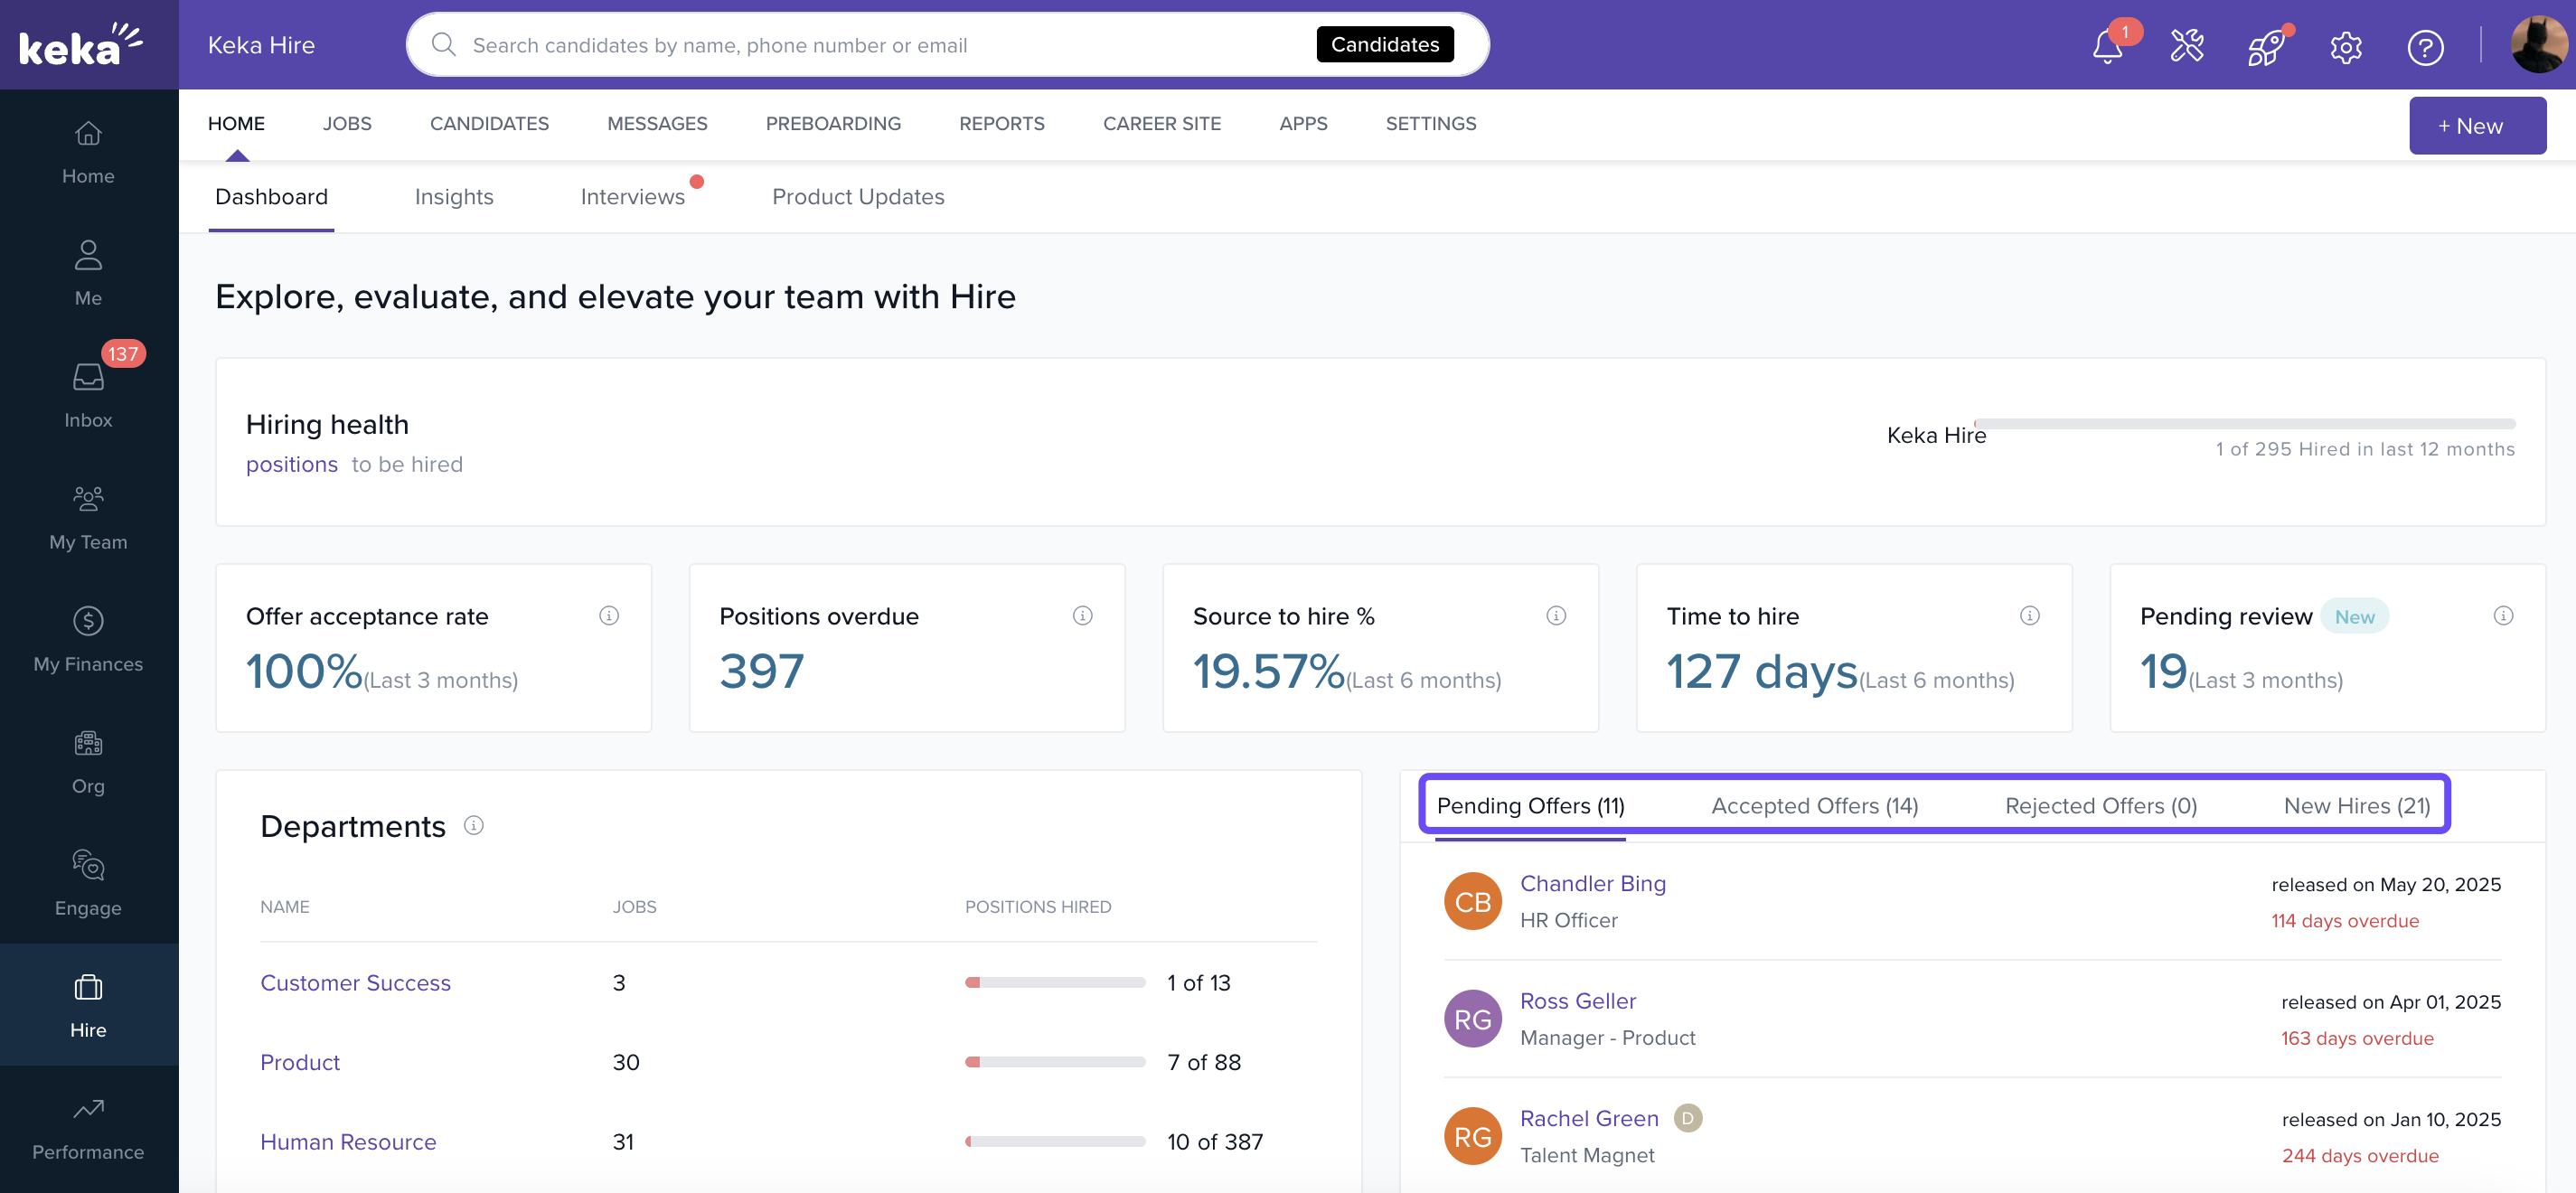Open the crossed tools icon
Image resolution: width=2576 pixels, height=1193 pixels.
pyautogui.click(x=2186, y=45)
